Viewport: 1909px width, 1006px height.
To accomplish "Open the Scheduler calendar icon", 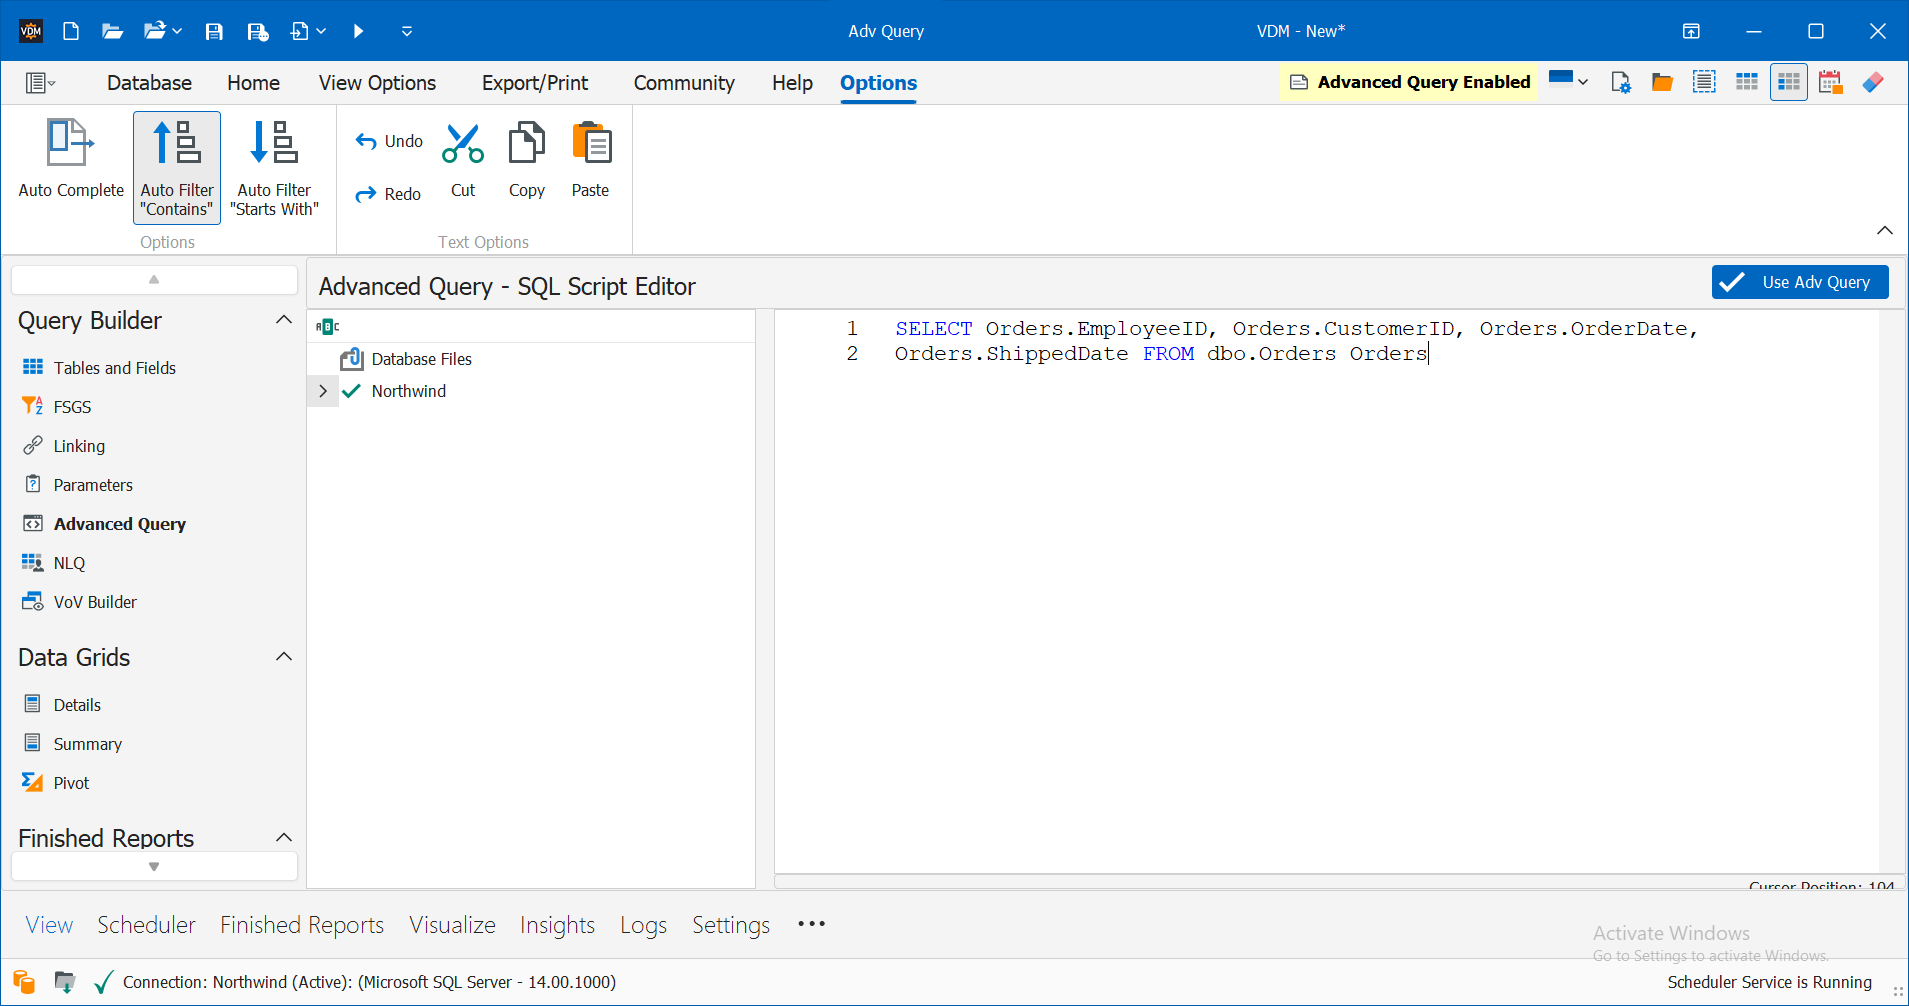I will click(1830, 81).
